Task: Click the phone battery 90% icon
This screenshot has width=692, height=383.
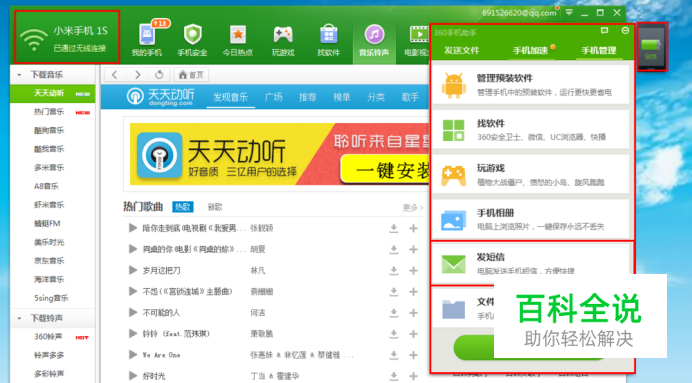Action: point(651,47)
